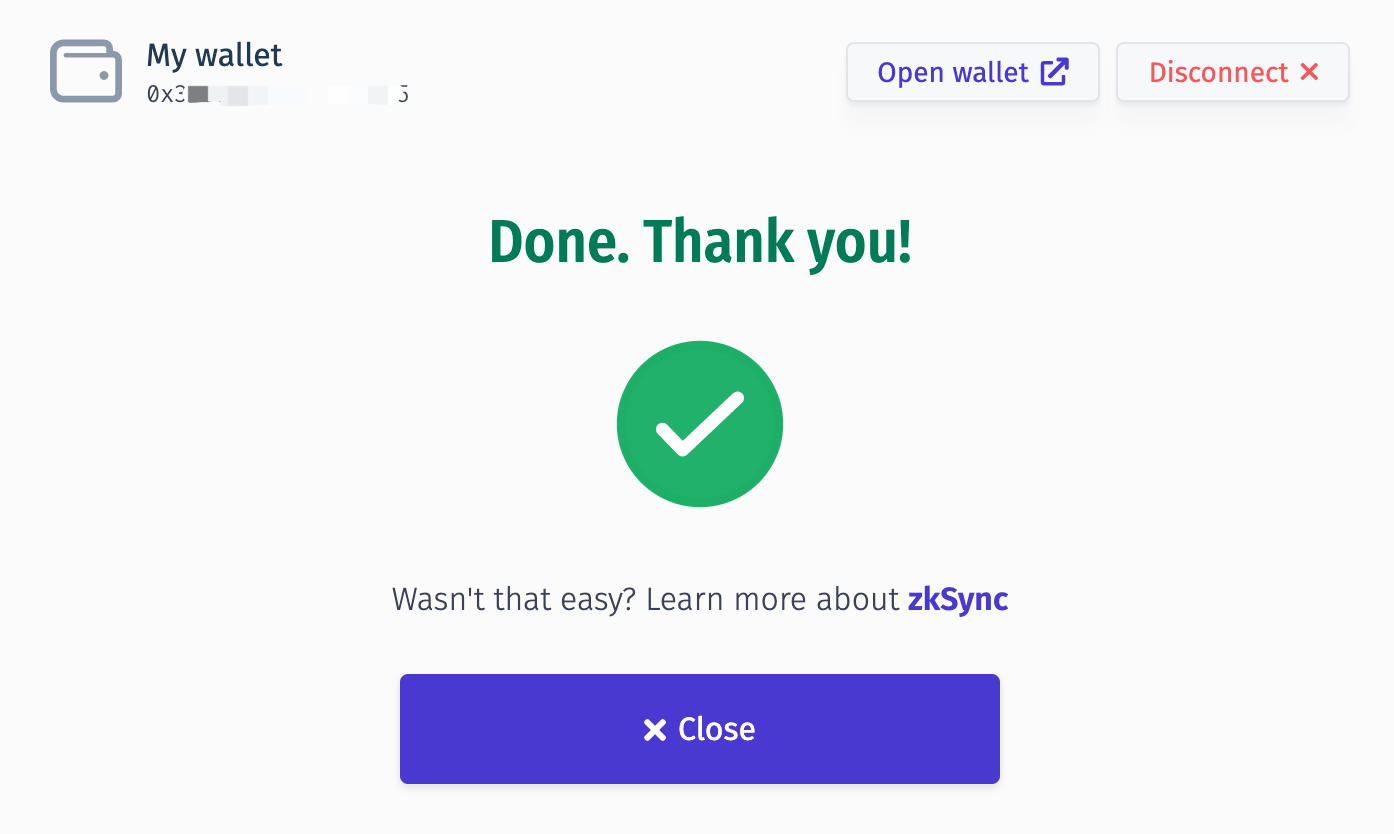Click the Disconnect label text
1394x834 pixels.
pos(1218,72)
